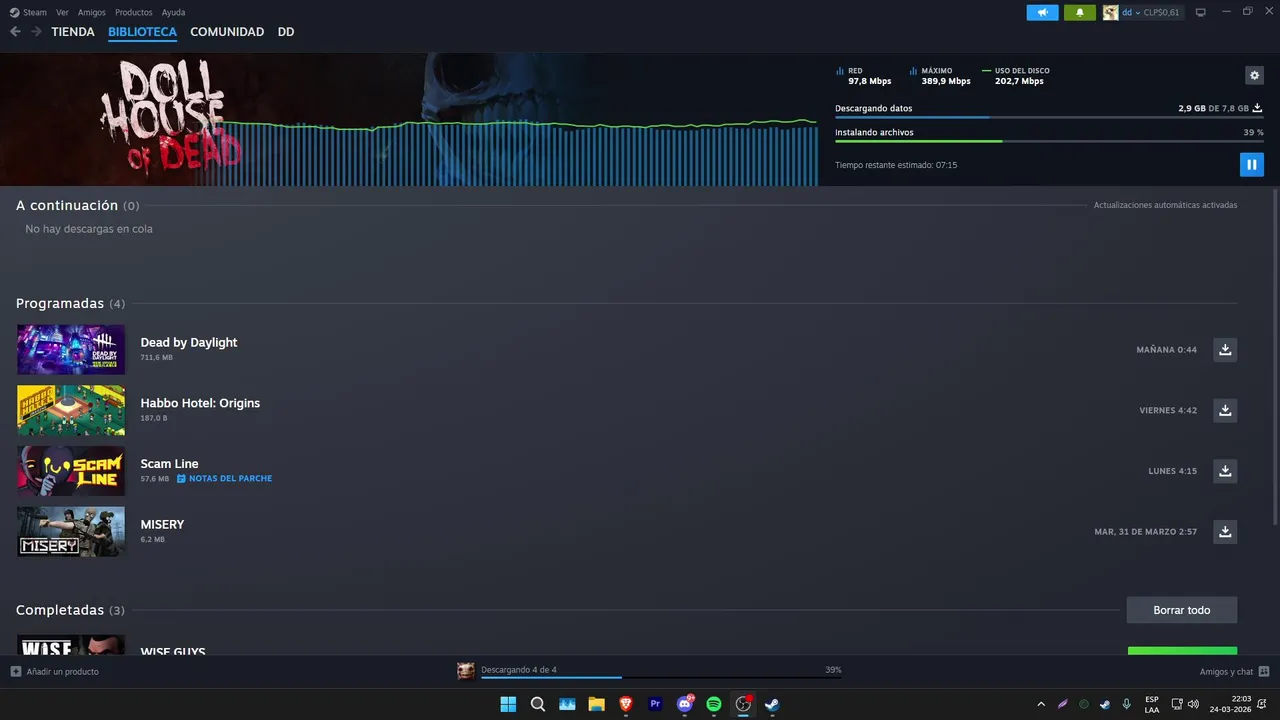This screenshot has width=1280, height=720.
Task: Click Añadir un producto
Action: 55,672
